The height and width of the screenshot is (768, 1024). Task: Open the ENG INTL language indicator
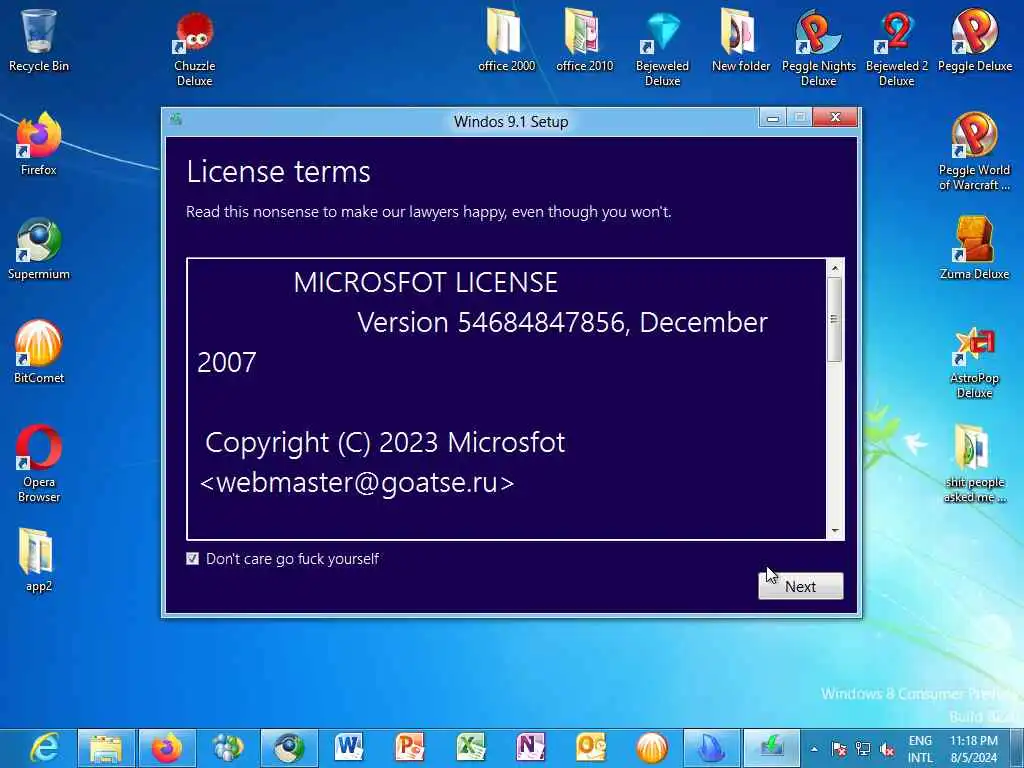point(920,749)
